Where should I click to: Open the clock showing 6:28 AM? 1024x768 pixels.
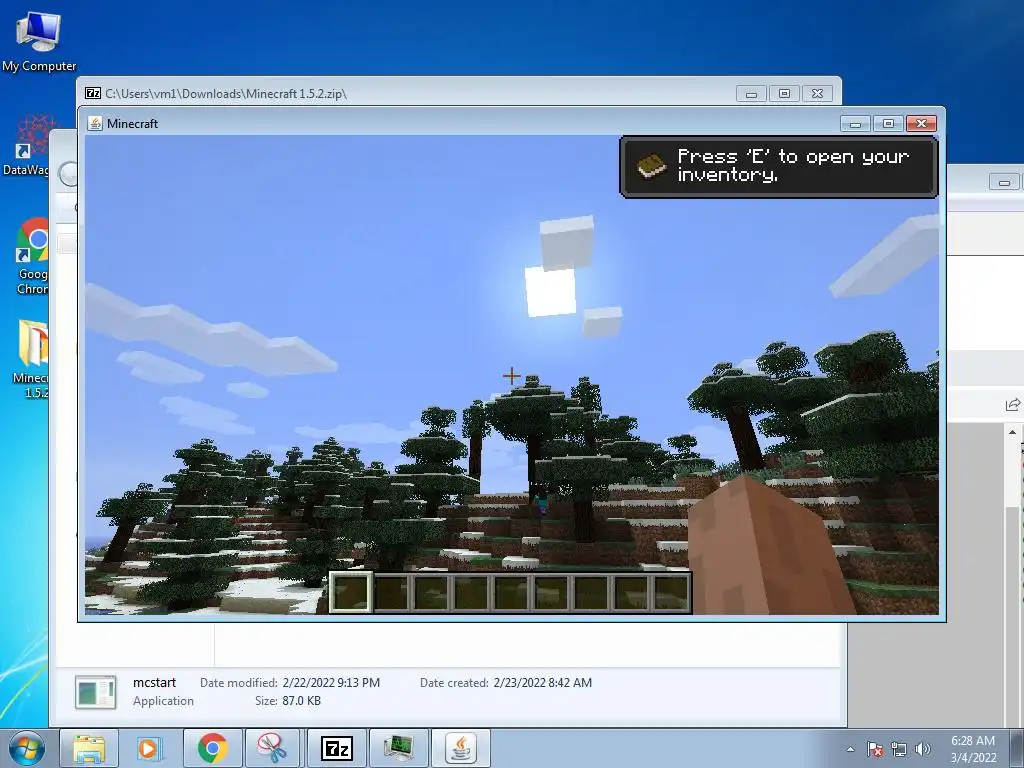[x=973, y=749]
